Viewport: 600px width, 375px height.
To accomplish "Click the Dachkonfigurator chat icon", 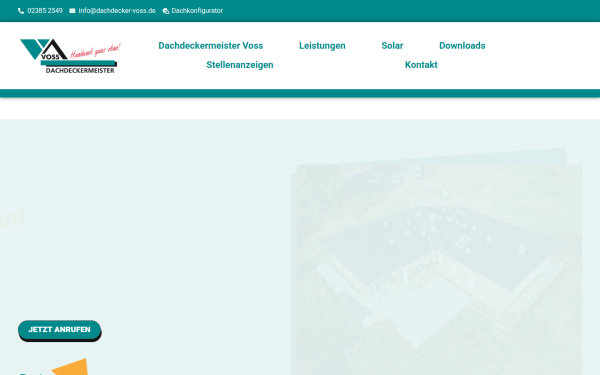I will (x=166, y=11).
